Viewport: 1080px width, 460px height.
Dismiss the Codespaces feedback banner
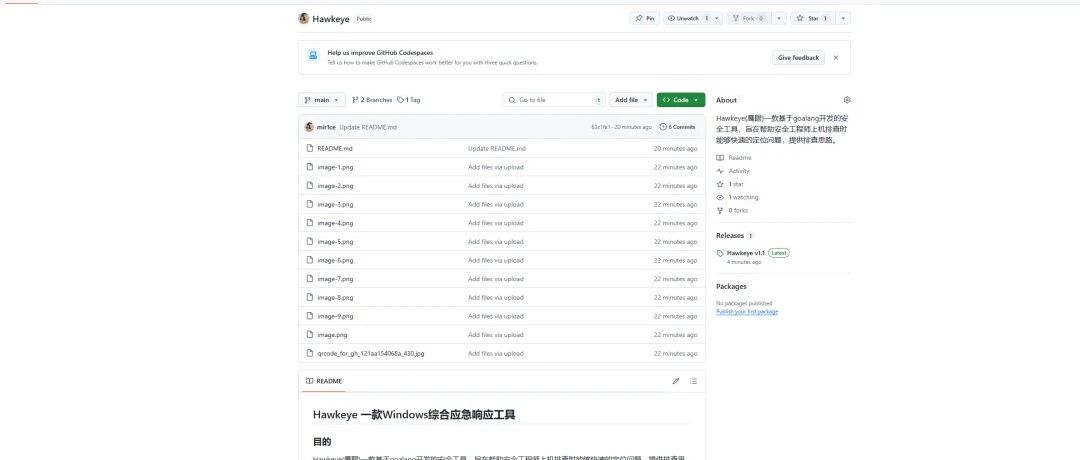[x=835, y=58]
